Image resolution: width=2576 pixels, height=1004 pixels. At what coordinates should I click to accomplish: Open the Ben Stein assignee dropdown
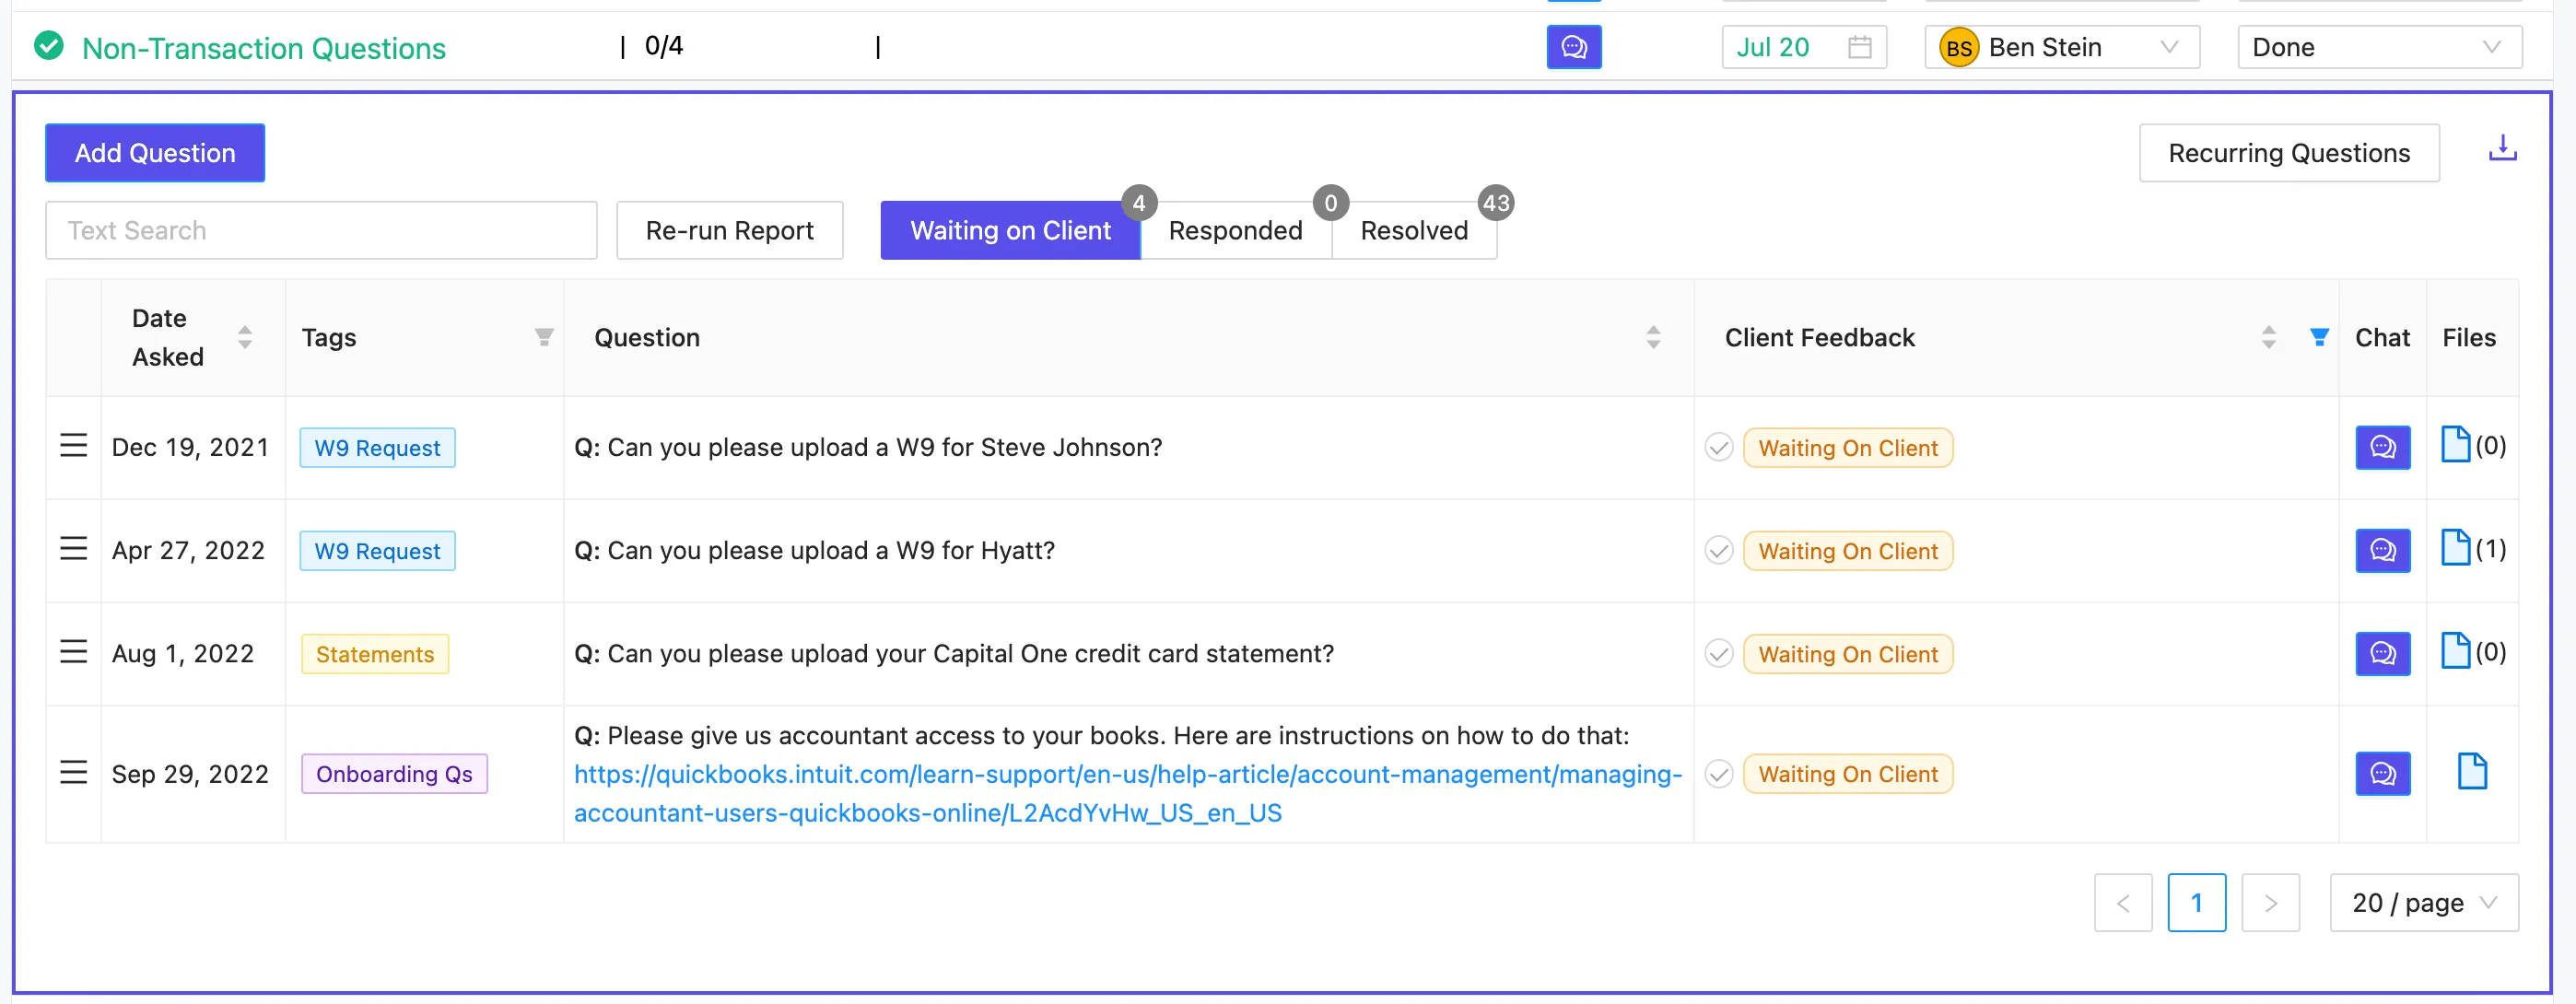coord(2061,47)
